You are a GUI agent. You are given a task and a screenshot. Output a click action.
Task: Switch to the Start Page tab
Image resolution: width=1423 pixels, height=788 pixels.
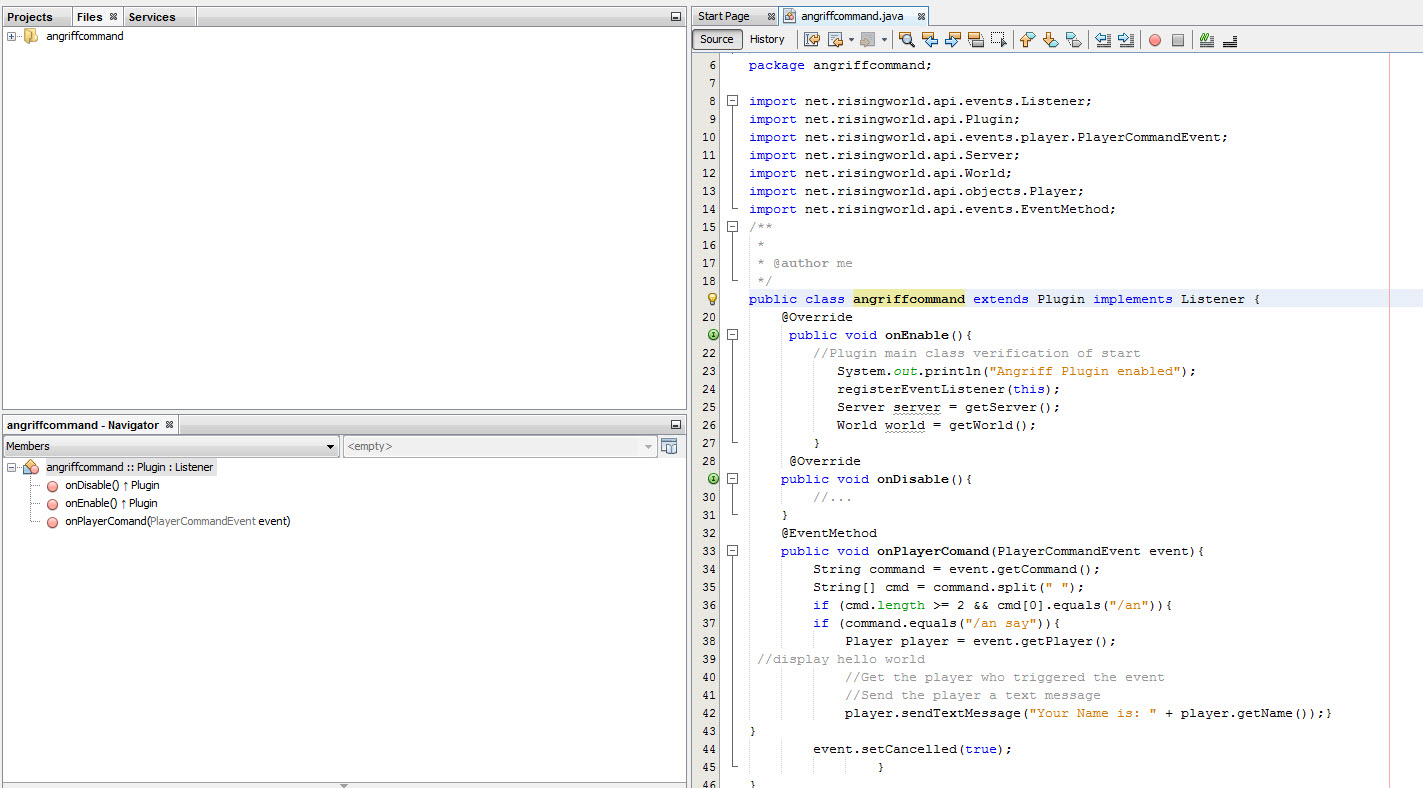click(723, 16)
